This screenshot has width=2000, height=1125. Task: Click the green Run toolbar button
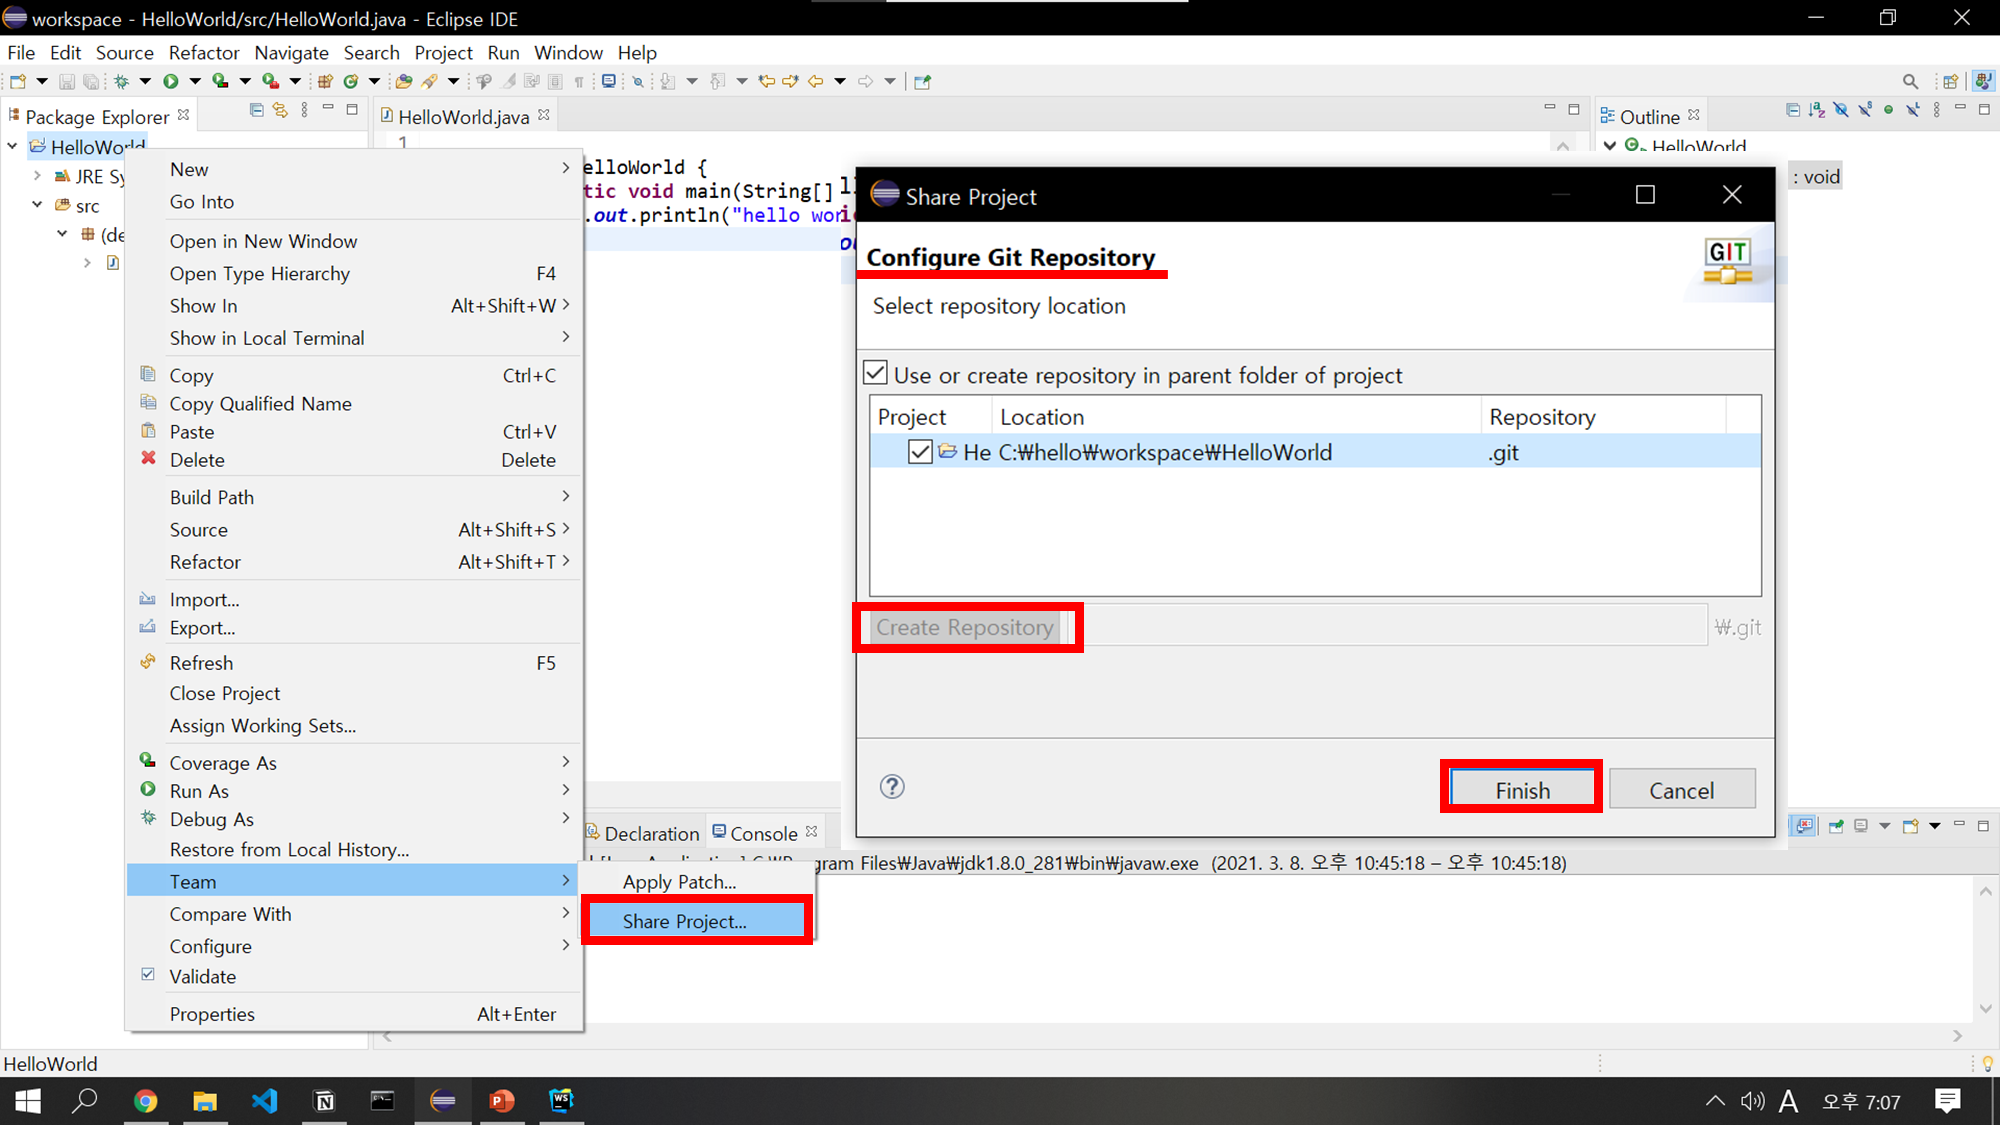171,81
